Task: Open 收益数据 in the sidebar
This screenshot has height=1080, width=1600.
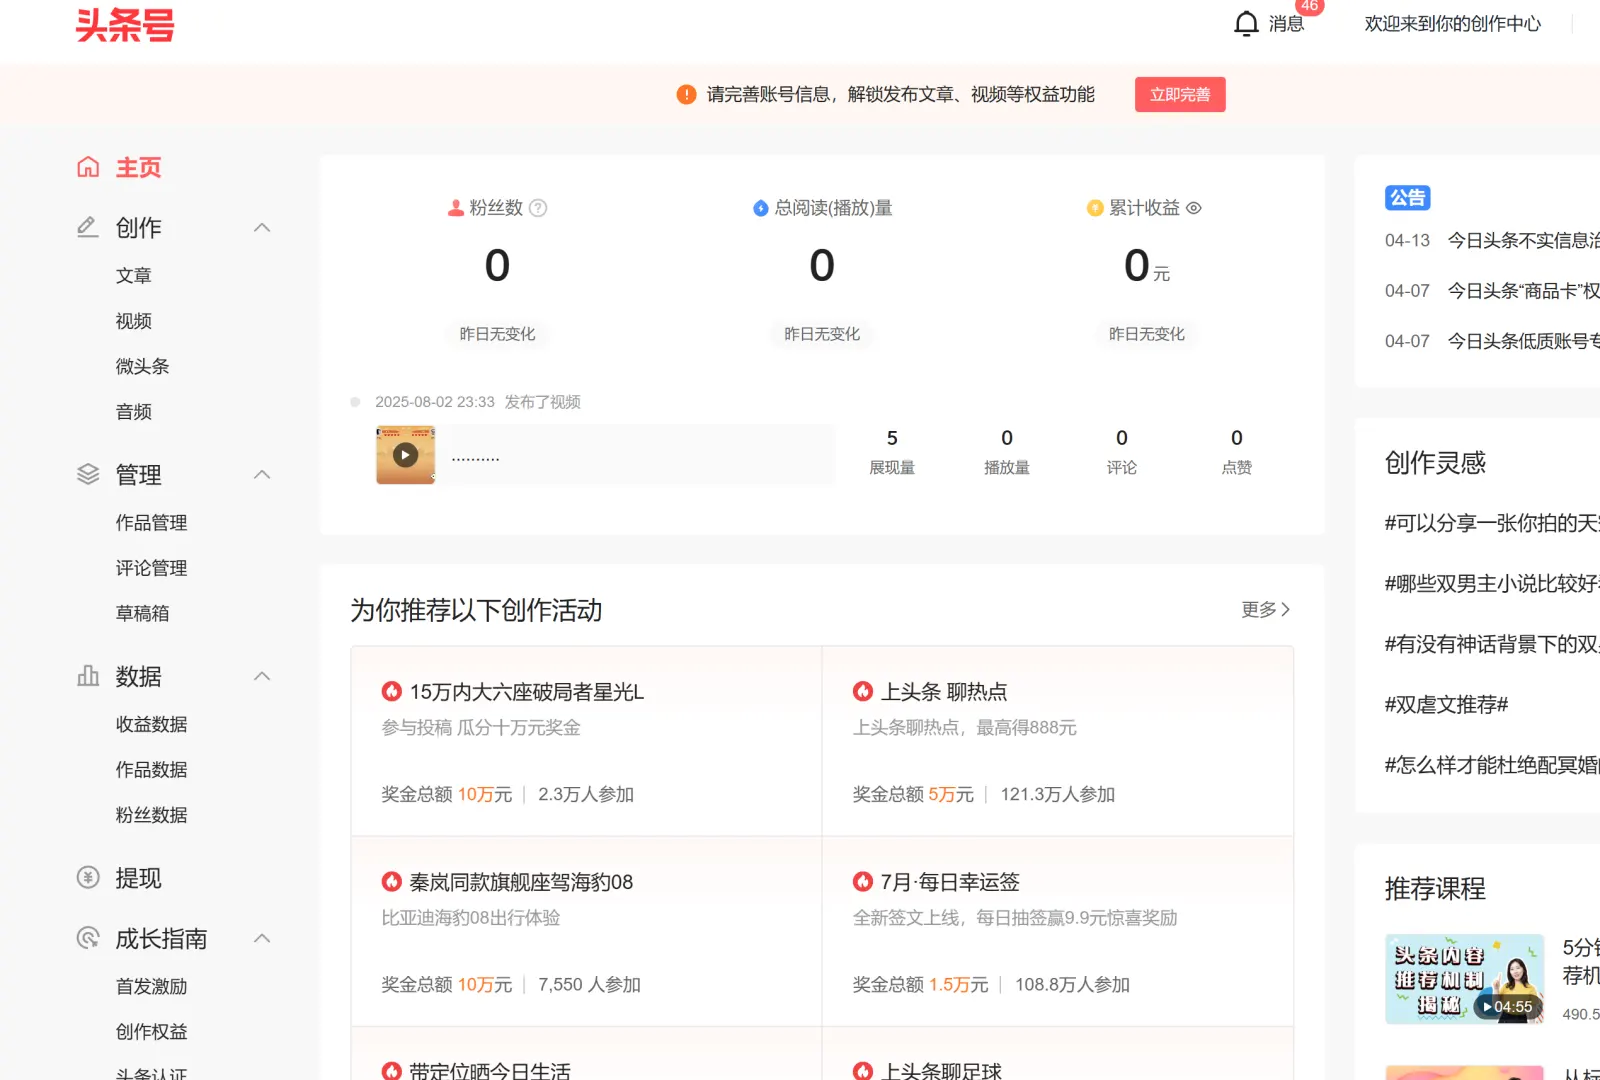Action: (x=151, y=724)
